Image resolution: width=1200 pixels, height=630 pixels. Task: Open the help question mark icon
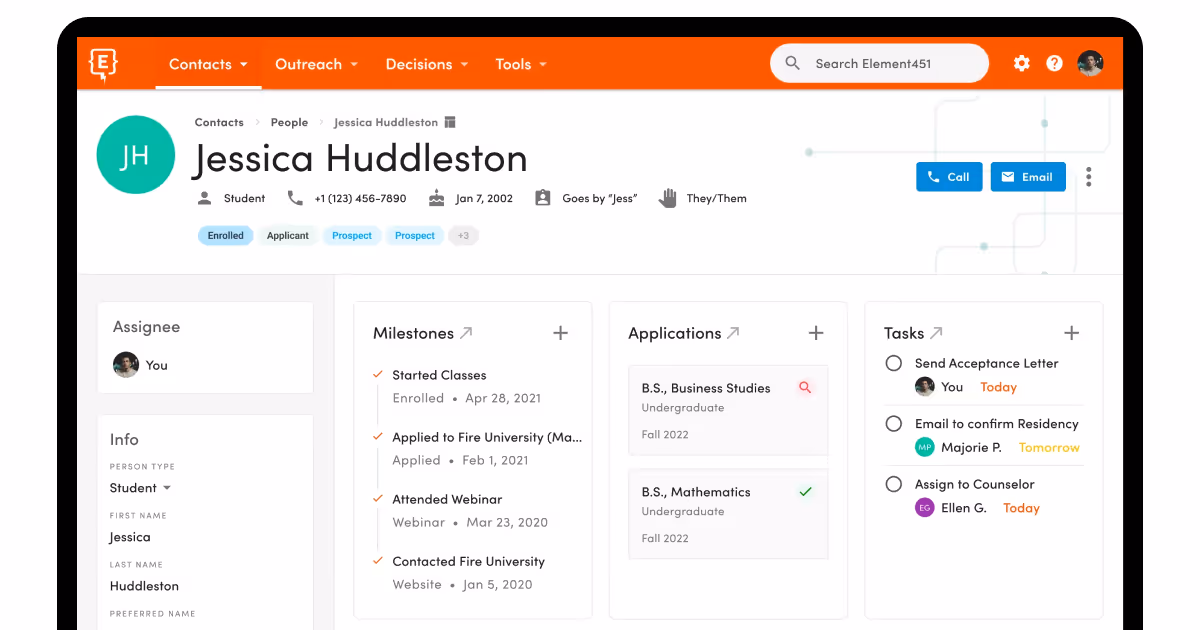[x=1054, y=64]
